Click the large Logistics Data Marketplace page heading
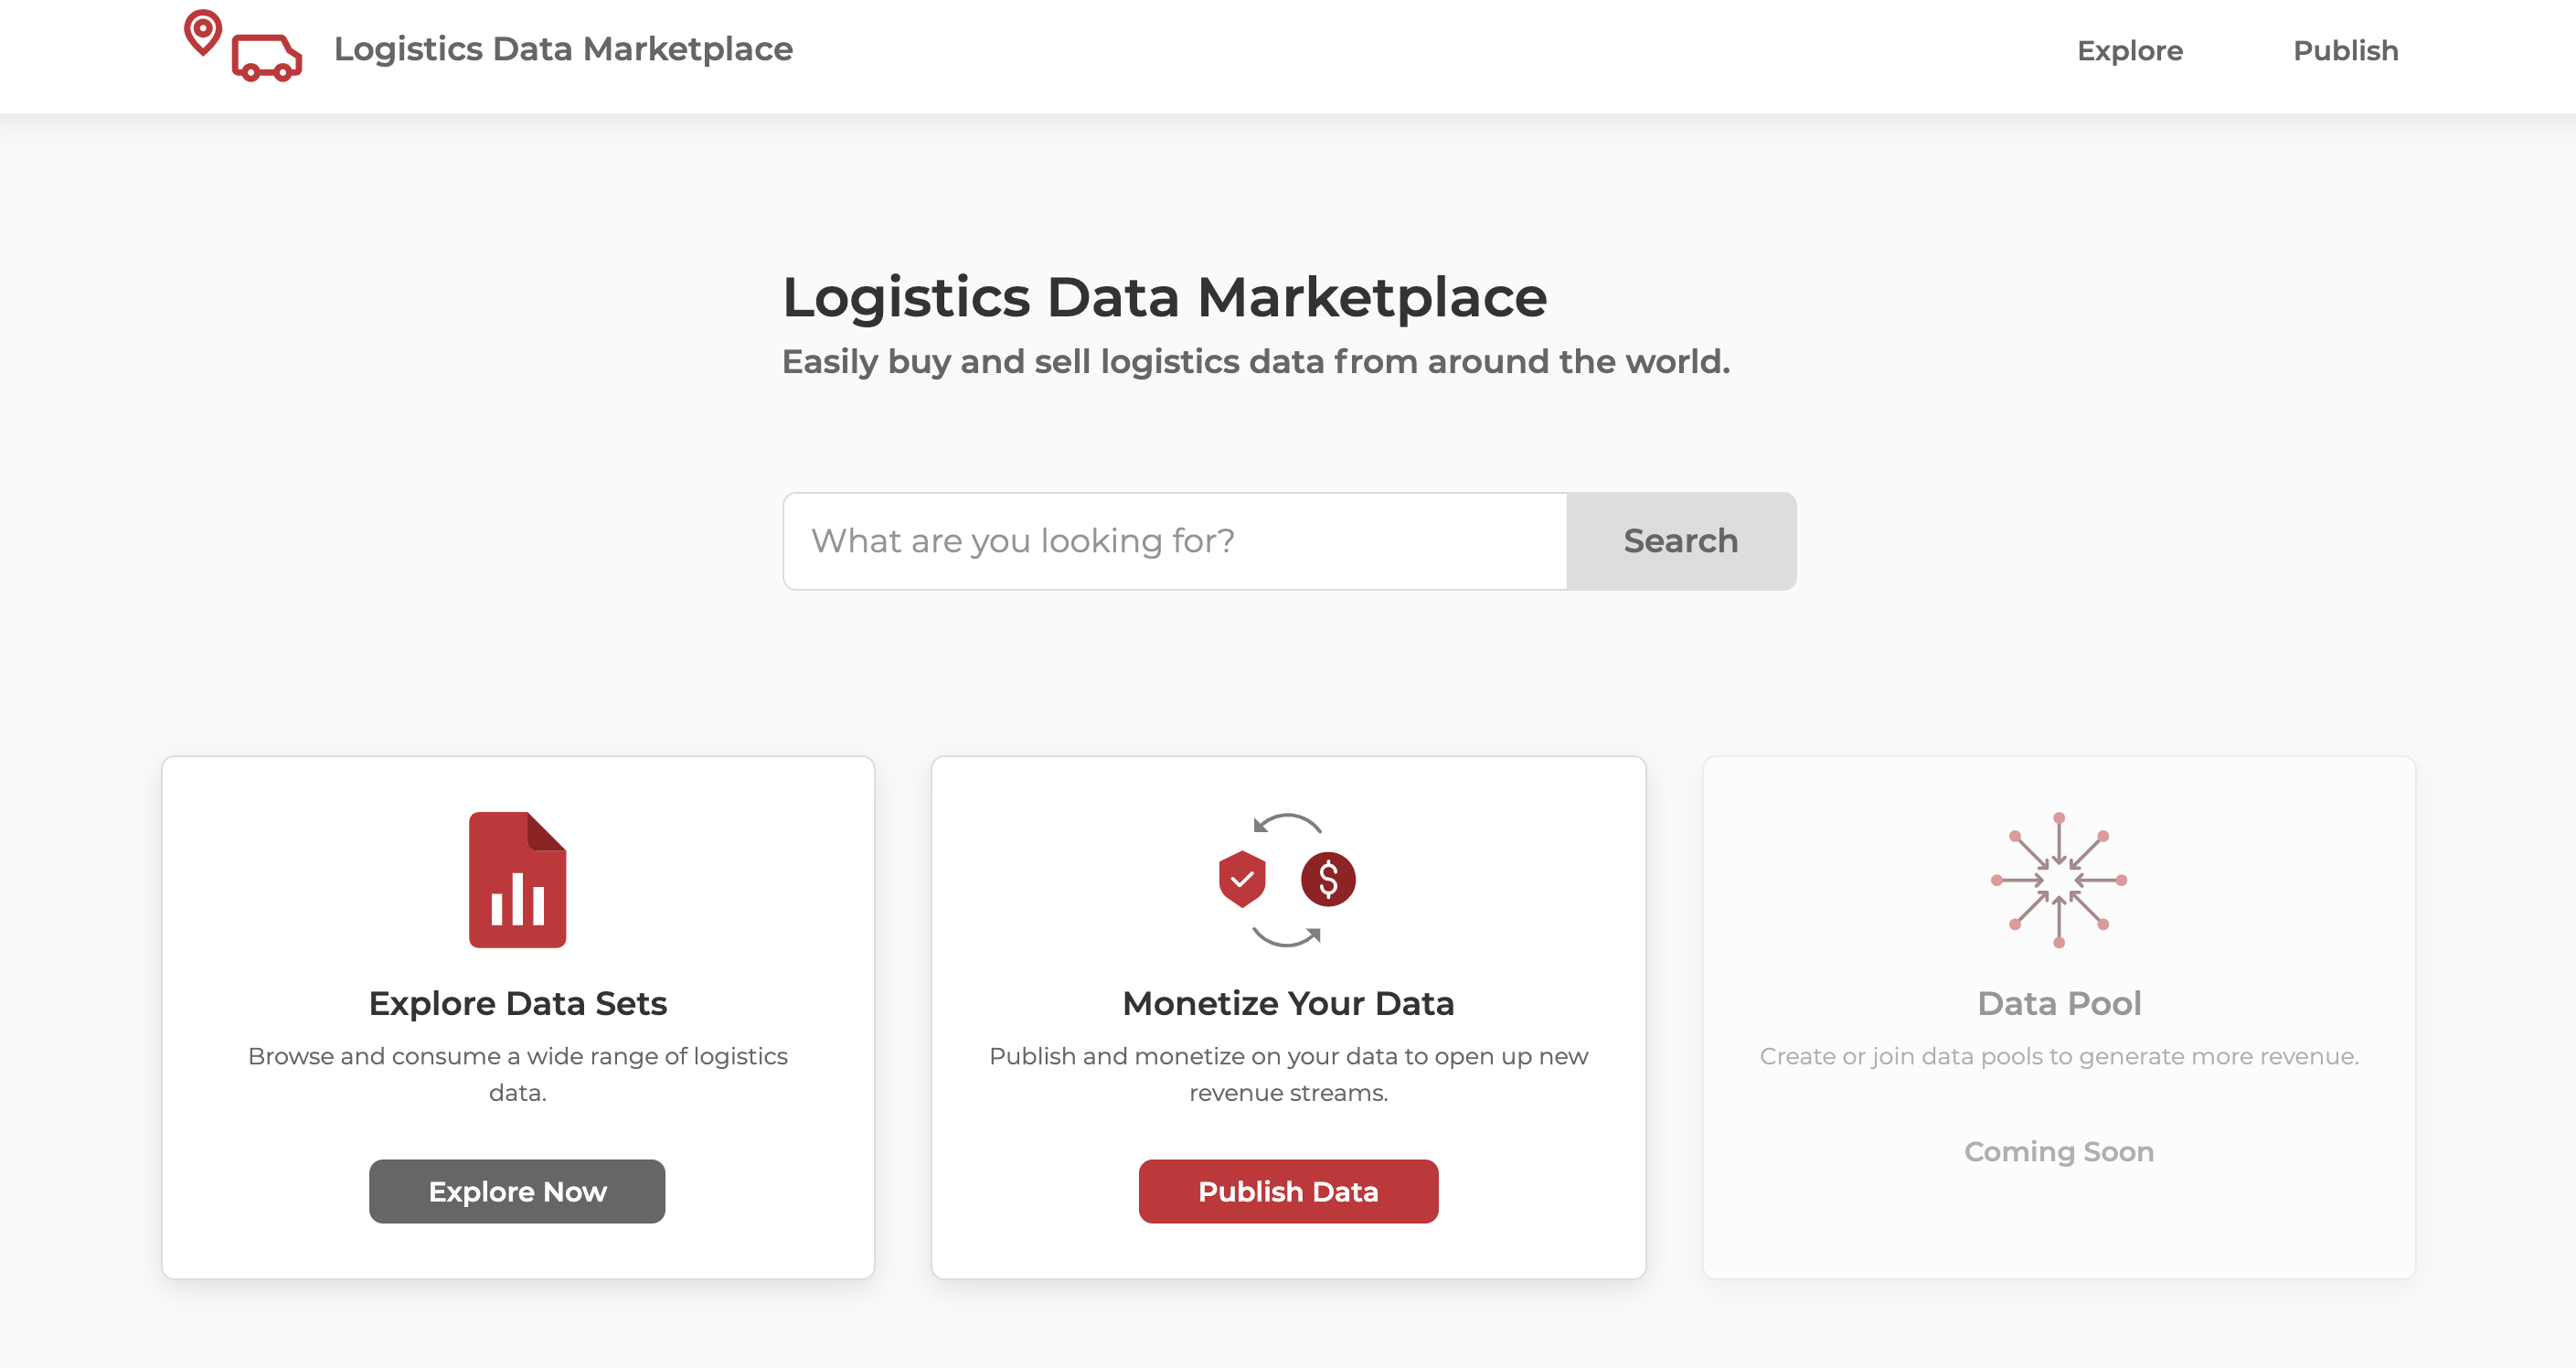 pyautogui.click(x=1164, y=298)
